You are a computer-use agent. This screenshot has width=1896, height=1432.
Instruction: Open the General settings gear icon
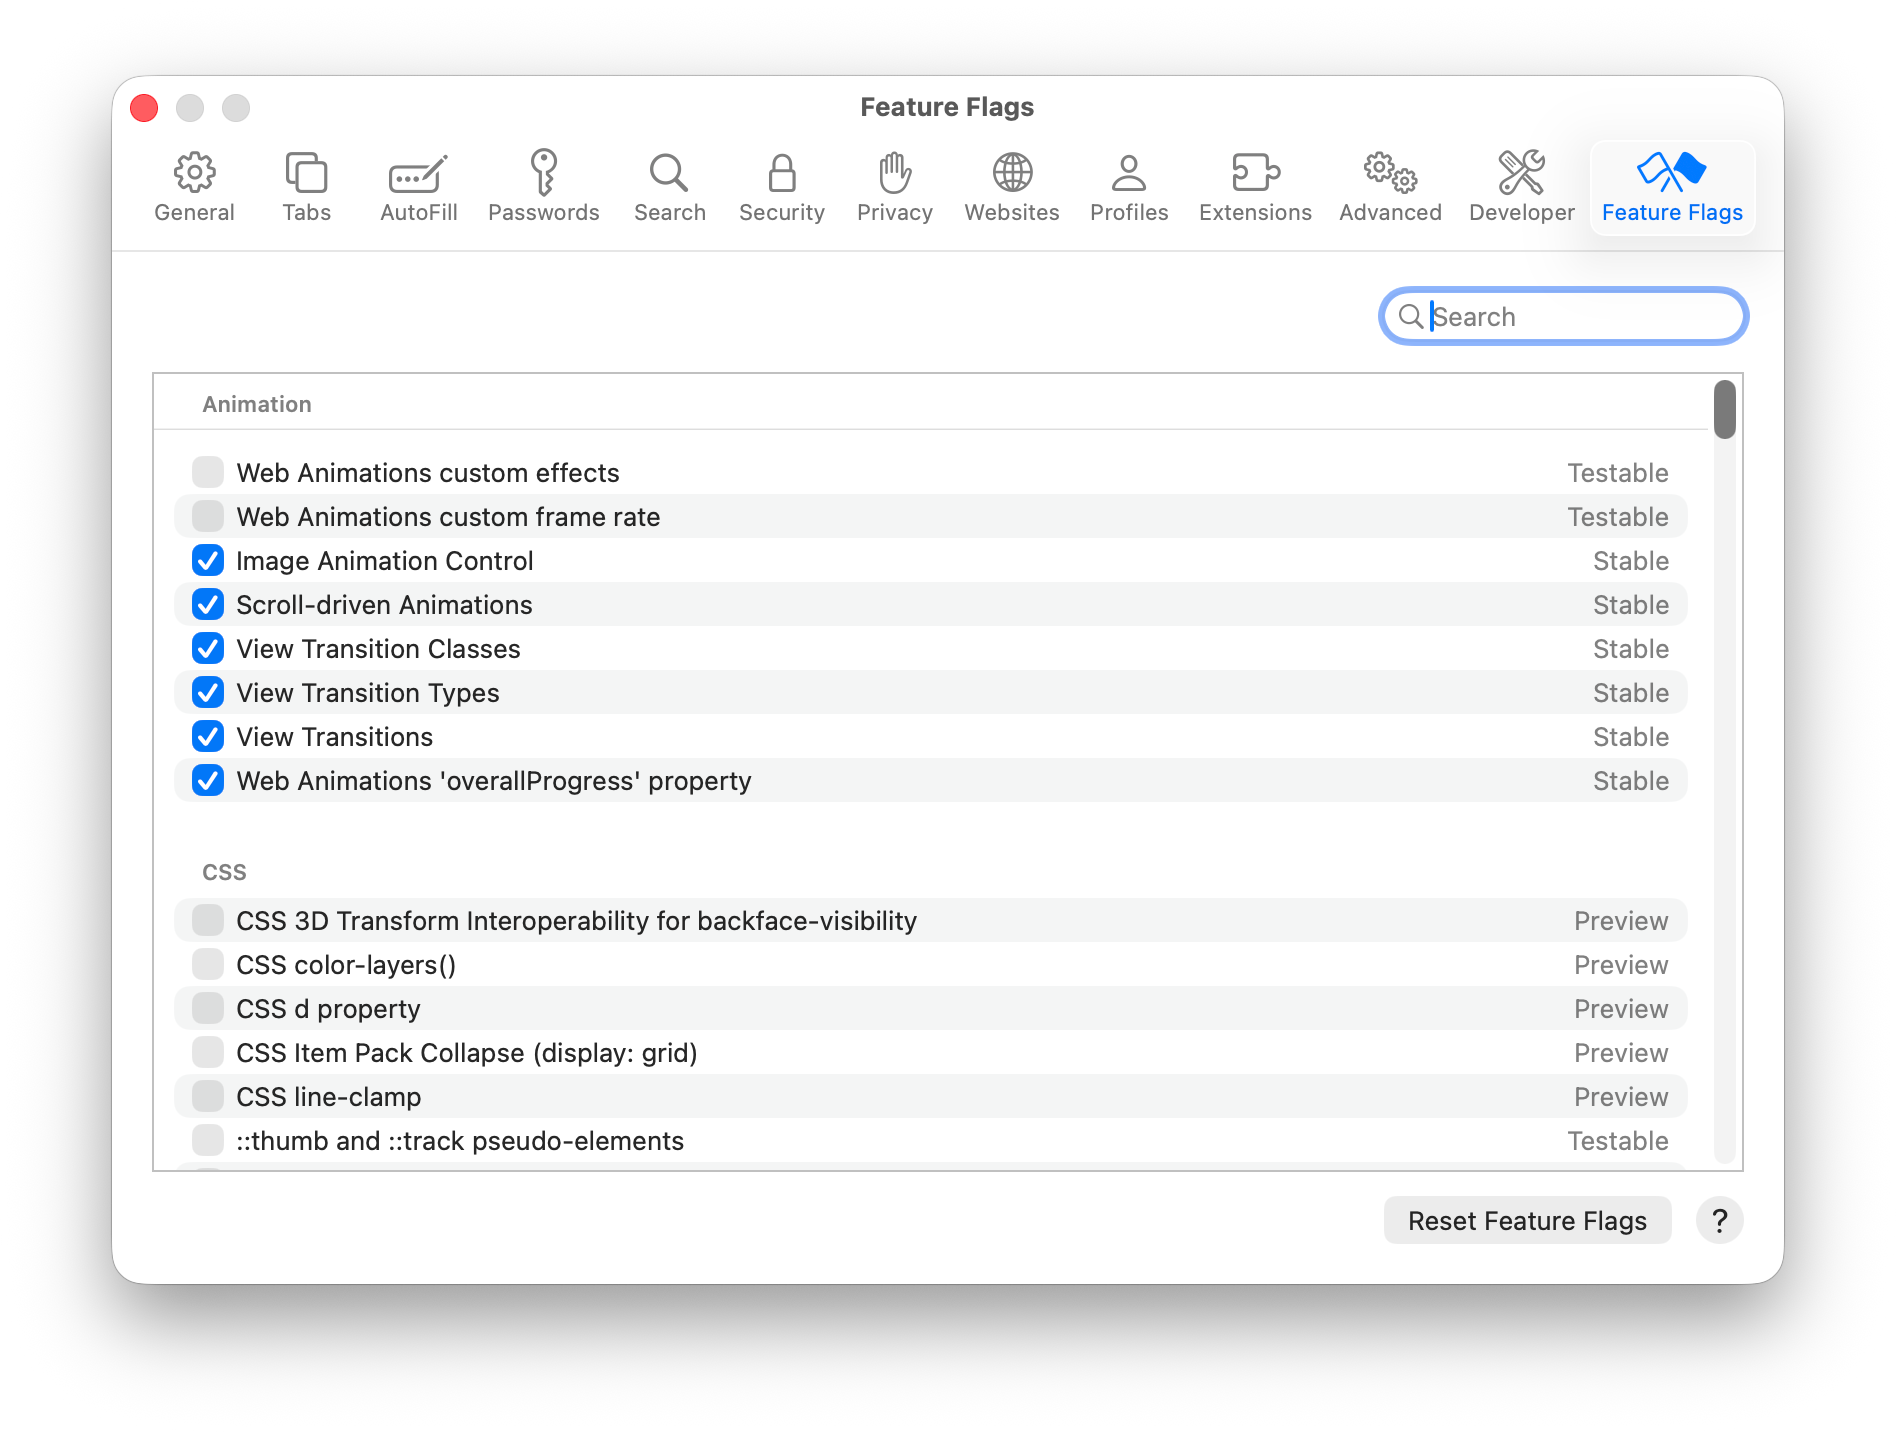pyautogui.click(x=194, y=174)
